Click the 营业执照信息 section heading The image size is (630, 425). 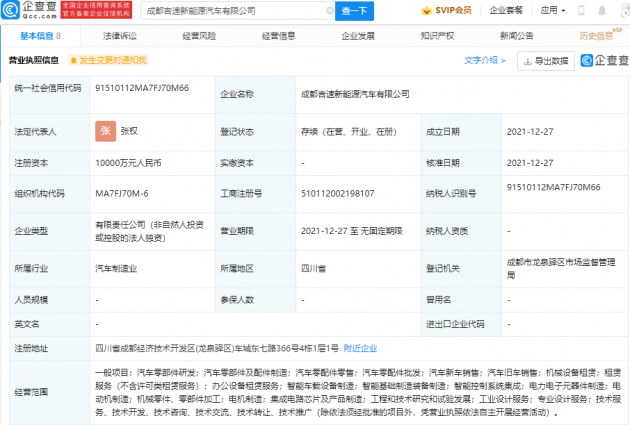coord(34,60)
